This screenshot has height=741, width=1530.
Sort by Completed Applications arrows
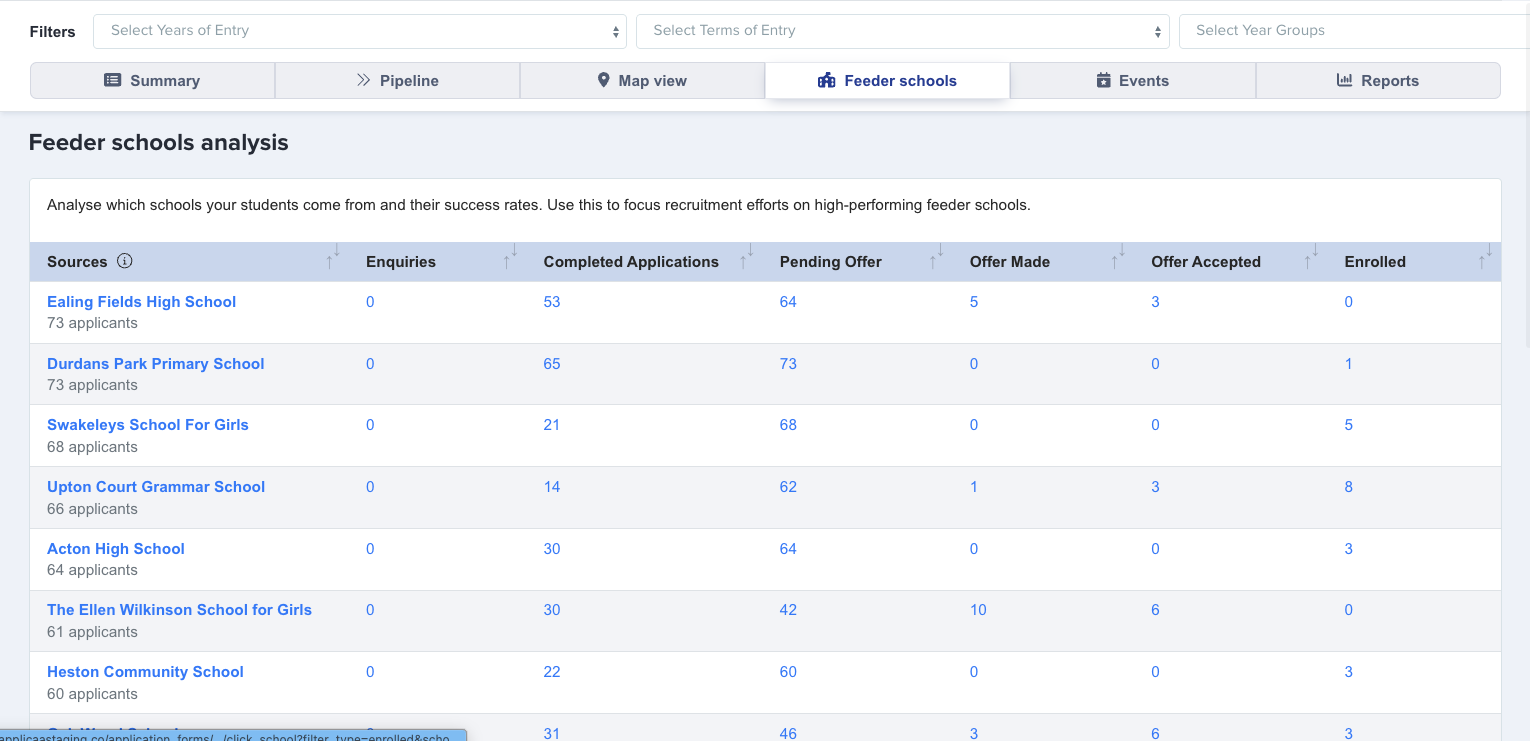pyautogui.click(x=747, y=257)
